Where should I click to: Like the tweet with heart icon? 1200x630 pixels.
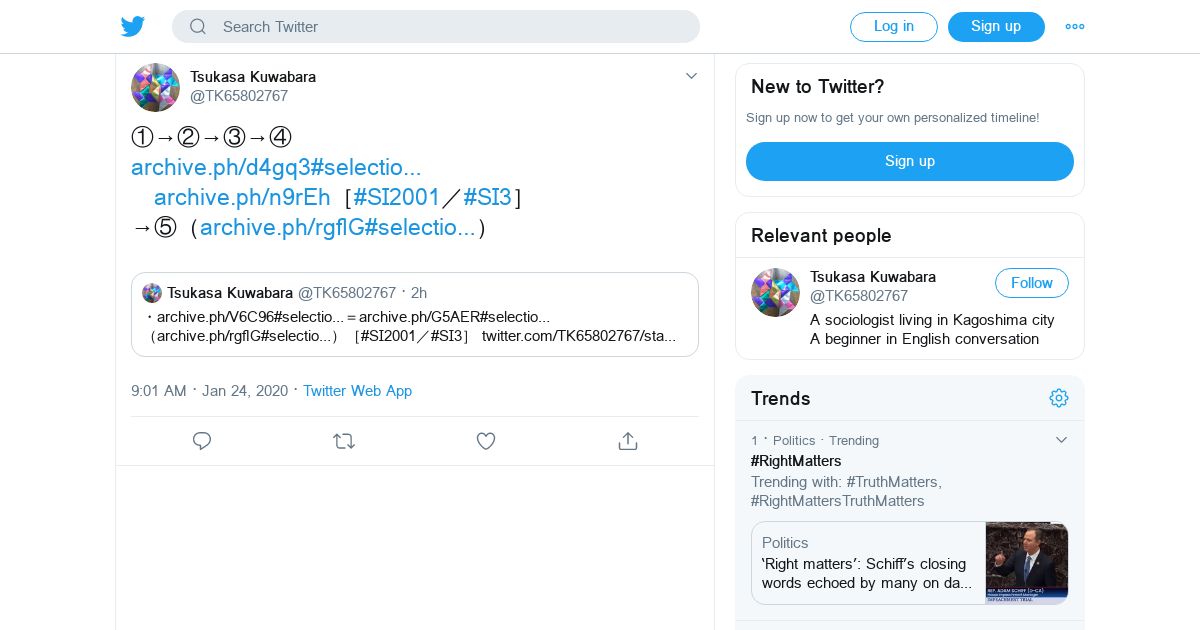tap(486, 441)
